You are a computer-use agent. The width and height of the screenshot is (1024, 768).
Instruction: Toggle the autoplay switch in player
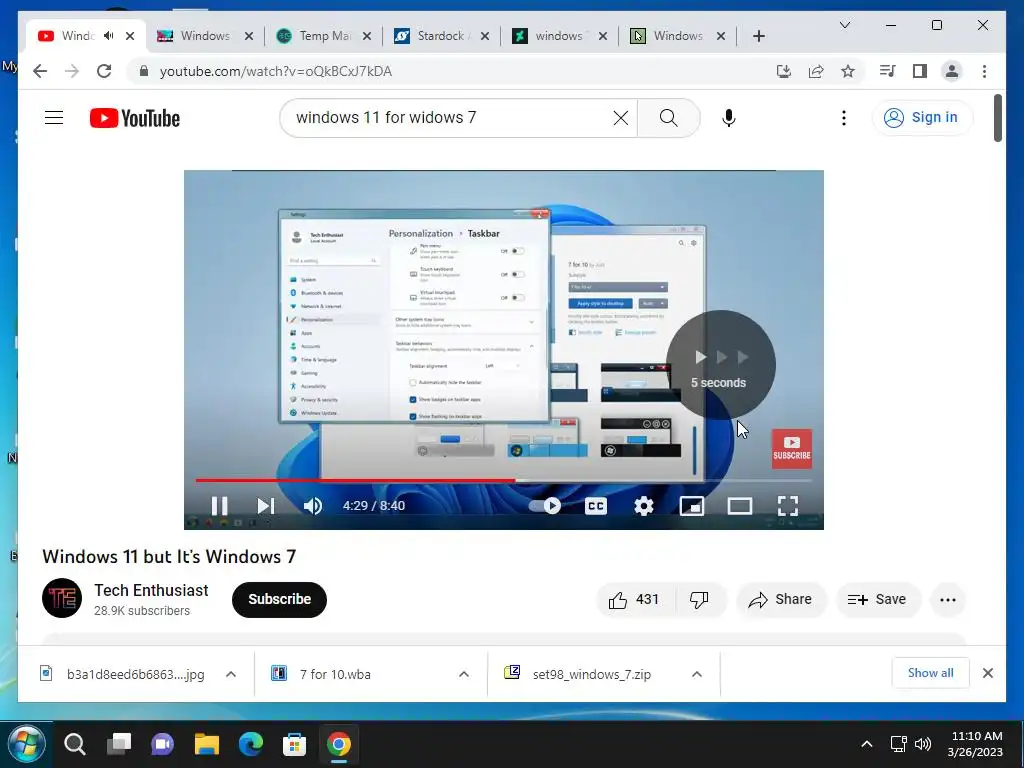545,505
